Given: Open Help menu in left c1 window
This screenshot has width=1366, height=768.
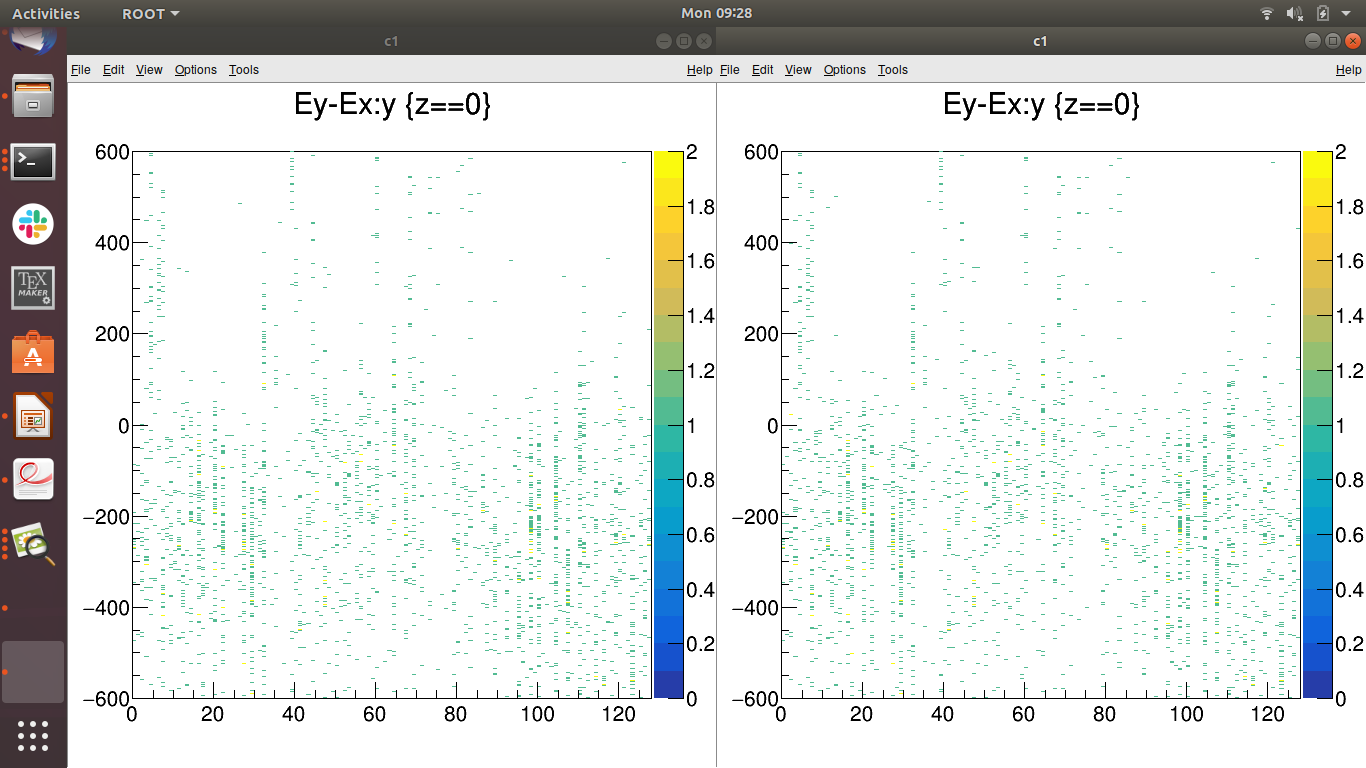Looking at the screenshot, I should [x=700, y=70].
